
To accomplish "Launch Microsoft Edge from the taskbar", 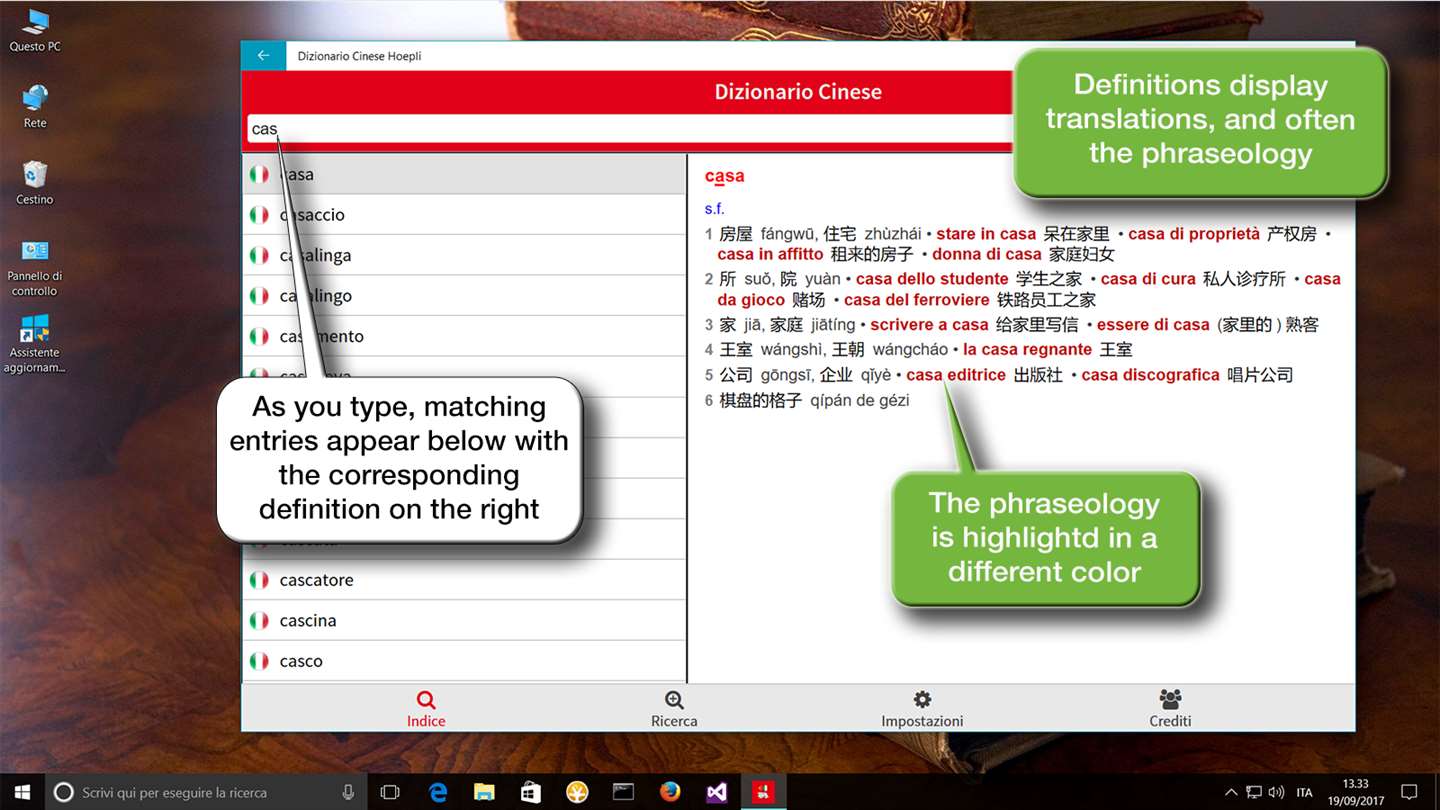I will (x=438, y=792).
